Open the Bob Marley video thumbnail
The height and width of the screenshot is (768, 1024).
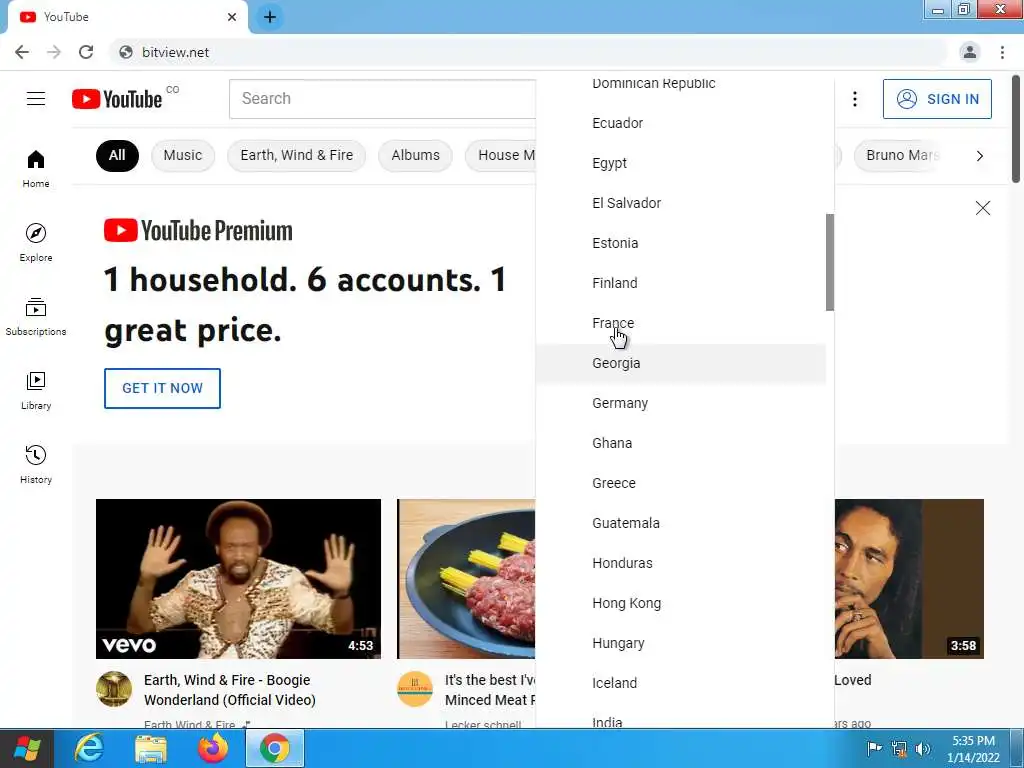[909, 579]
